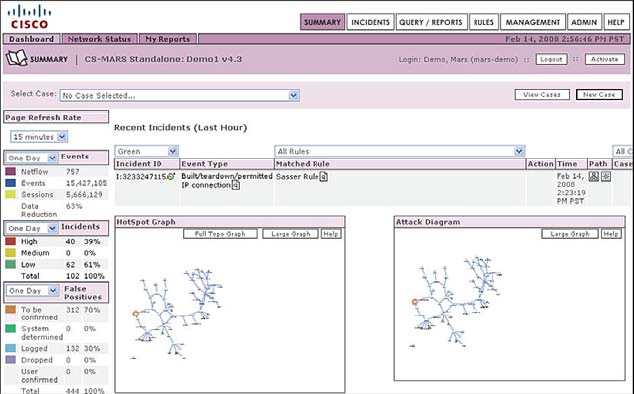Image resolution: width=634 pixels, height=394 pixels.
Task: Open the Select Case dropdown
Action: click(180, 95)
